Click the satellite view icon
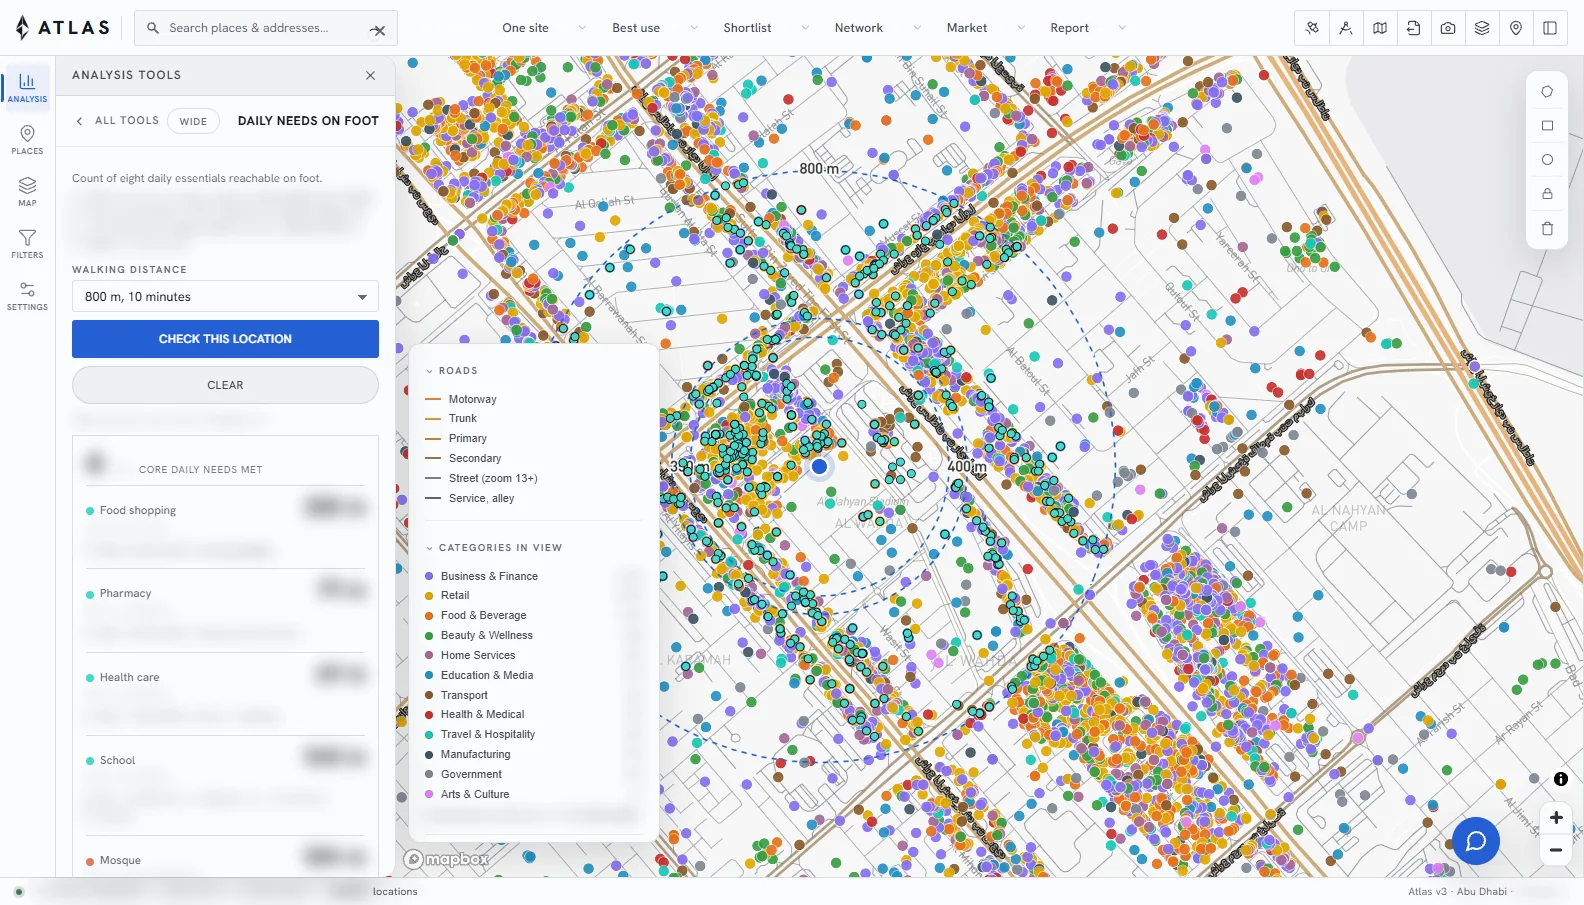 [1312, 28]
